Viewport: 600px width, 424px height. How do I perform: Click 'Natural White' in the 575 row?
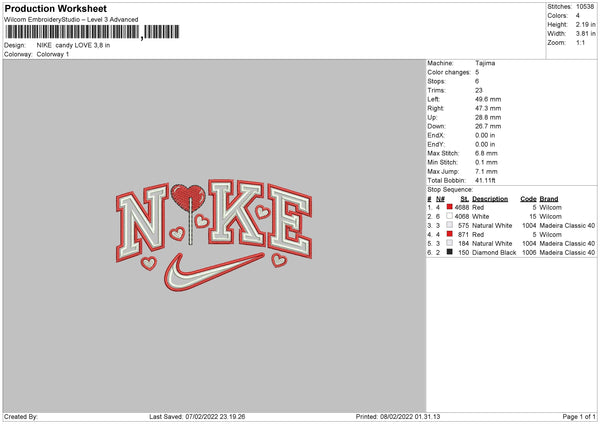492,225
